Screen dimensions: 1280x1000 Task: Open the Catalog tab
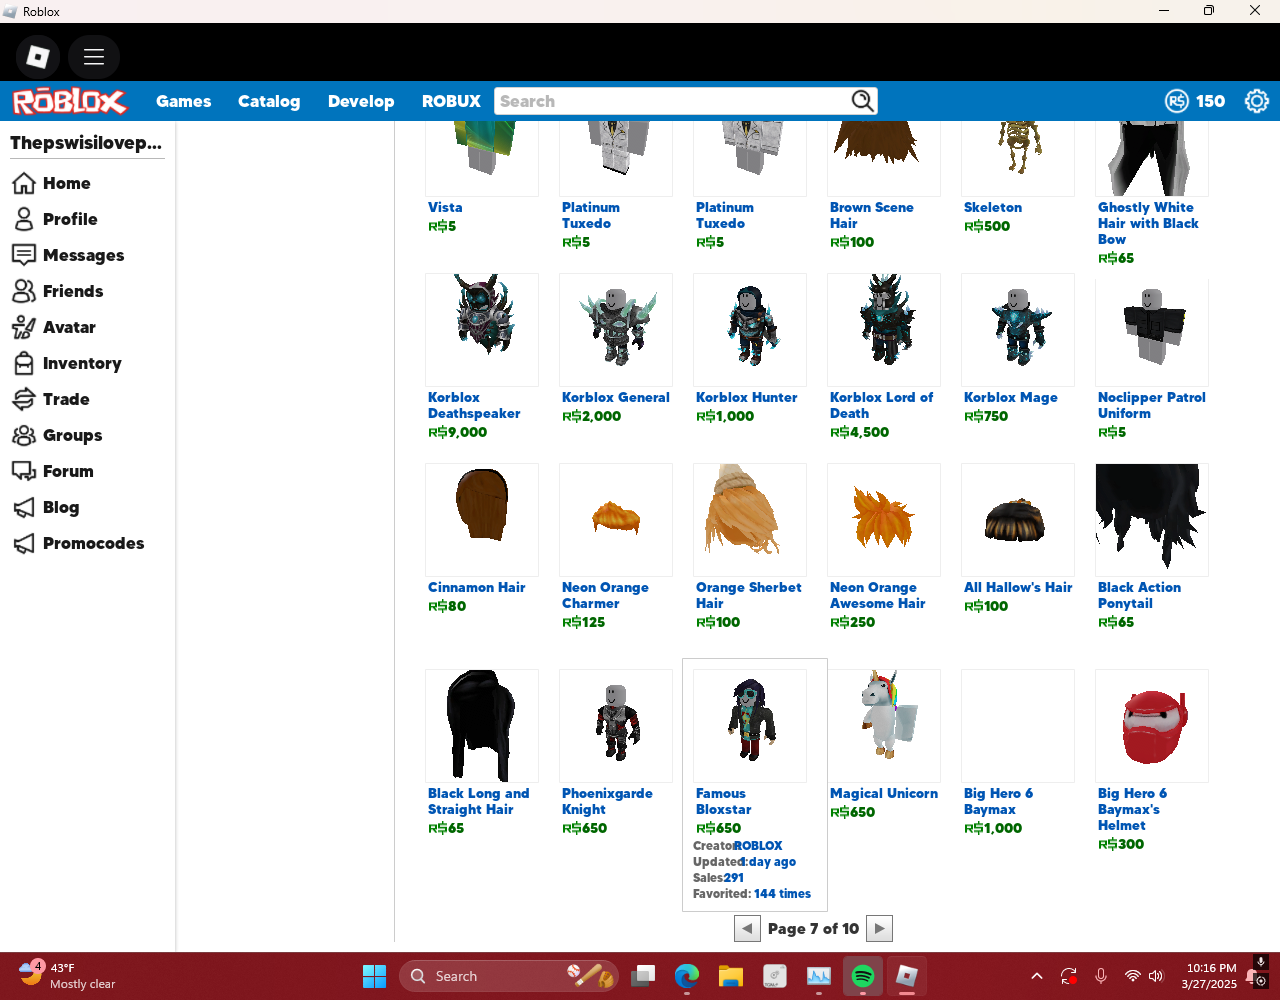[269, 101]
